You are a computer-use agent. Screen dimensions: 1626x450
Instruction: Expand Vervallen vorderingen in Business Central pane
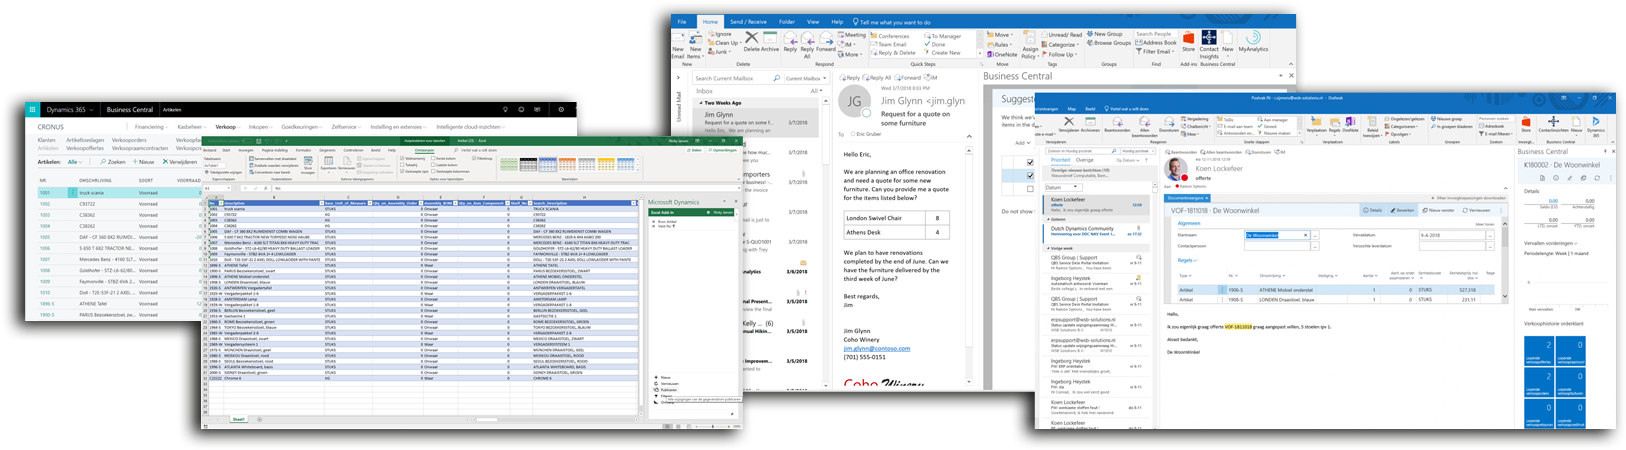point(1553,243)
